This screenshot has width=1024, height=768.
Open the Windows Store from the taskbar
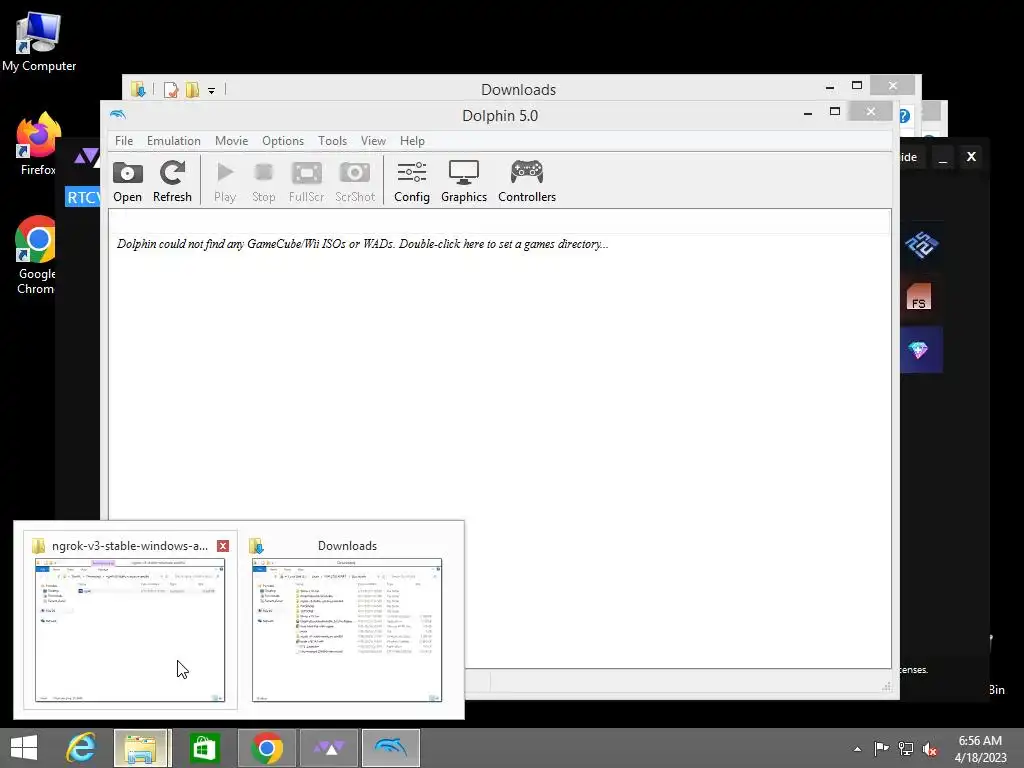(x=204, y=748)
